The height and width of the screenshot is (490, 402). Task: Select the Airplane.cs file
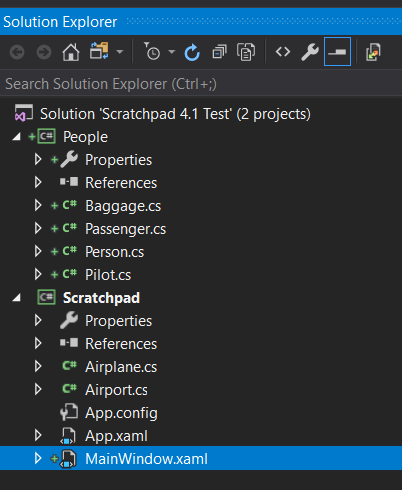(121, 367)
